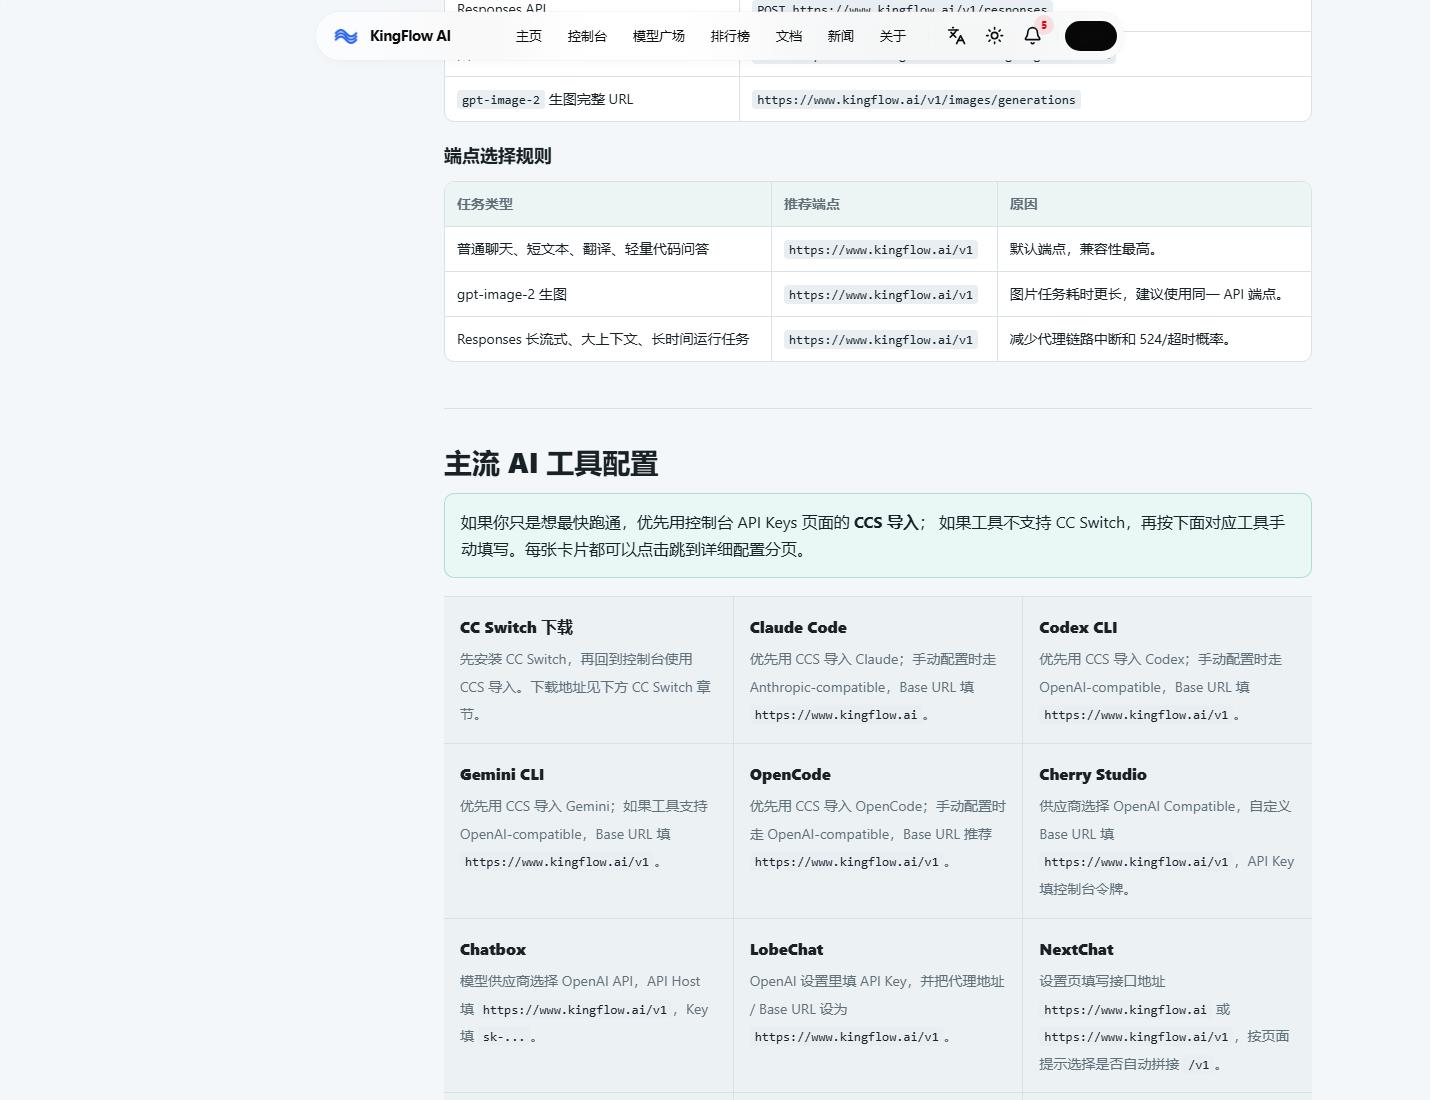The width and height of the screenshot is (1430, 1100).
Task: Open the Gemini CLI configuration card
Action: pos(589,831)
